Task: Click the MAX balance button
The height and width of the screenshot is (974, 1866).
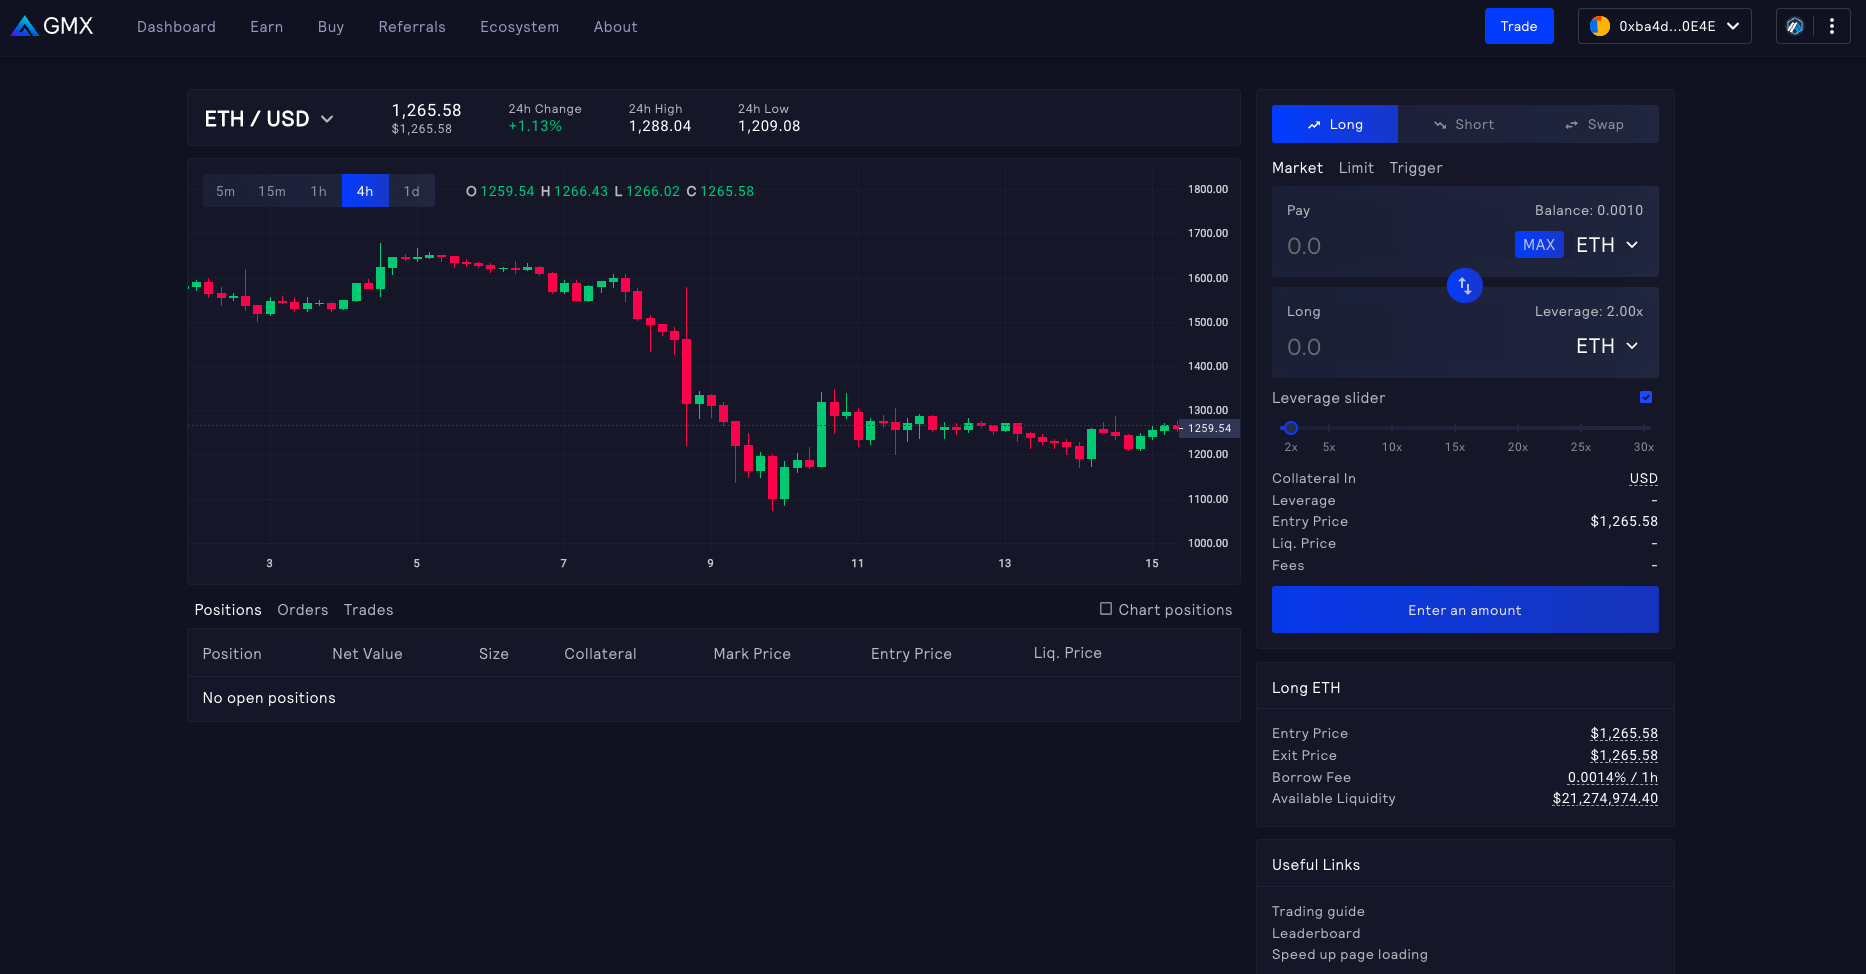Action: click(x=1539, y=245)
